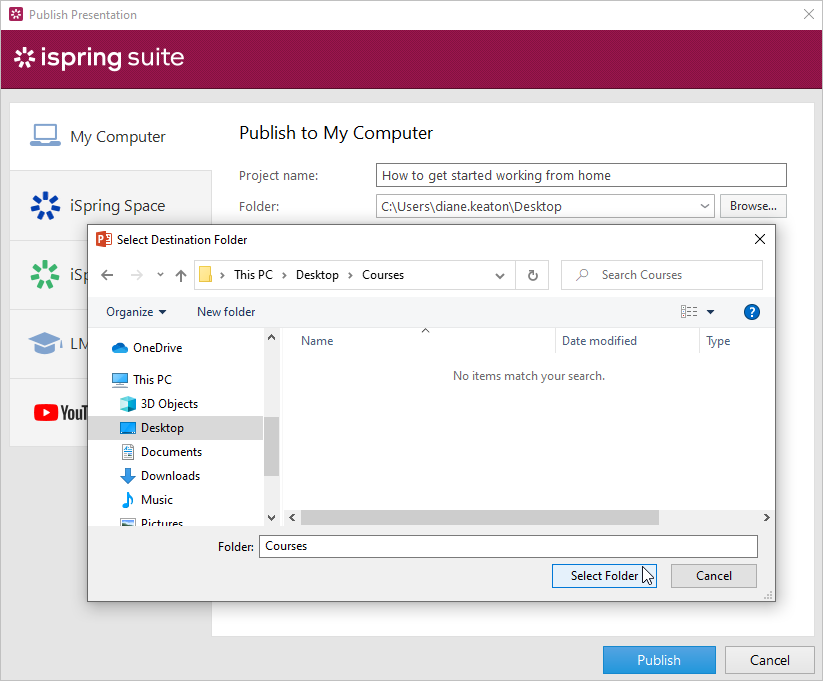Close the Select Destination Folder dialog

(759, 239)
